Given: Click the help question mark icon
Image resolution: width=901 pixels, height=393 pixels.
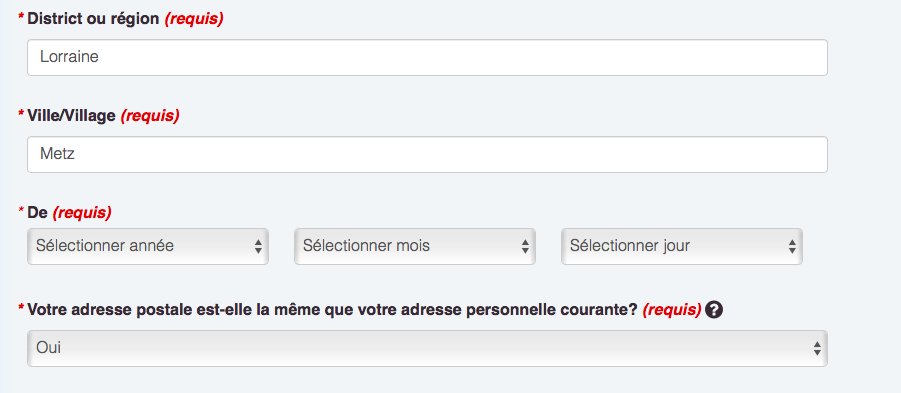Looking at the screenshot, I should (x=714, y=310).
